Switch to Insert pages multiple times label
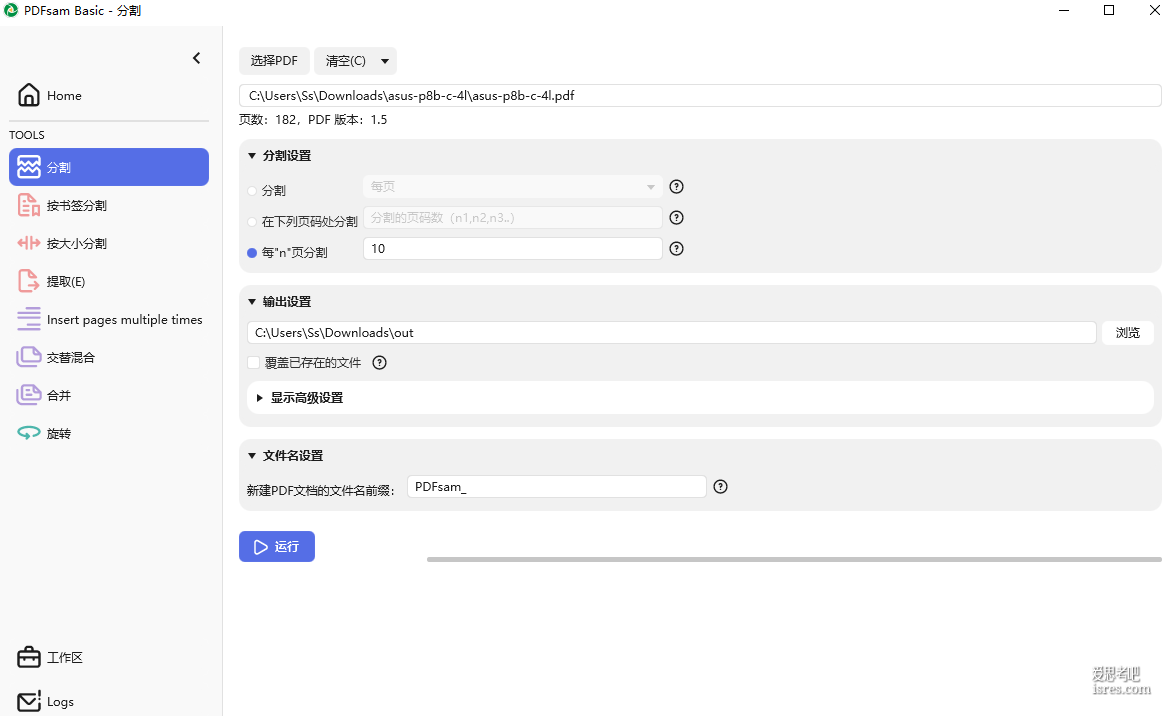Viewport: 1175px width, 716px height. pyautogui.click(x=124, y=320)
